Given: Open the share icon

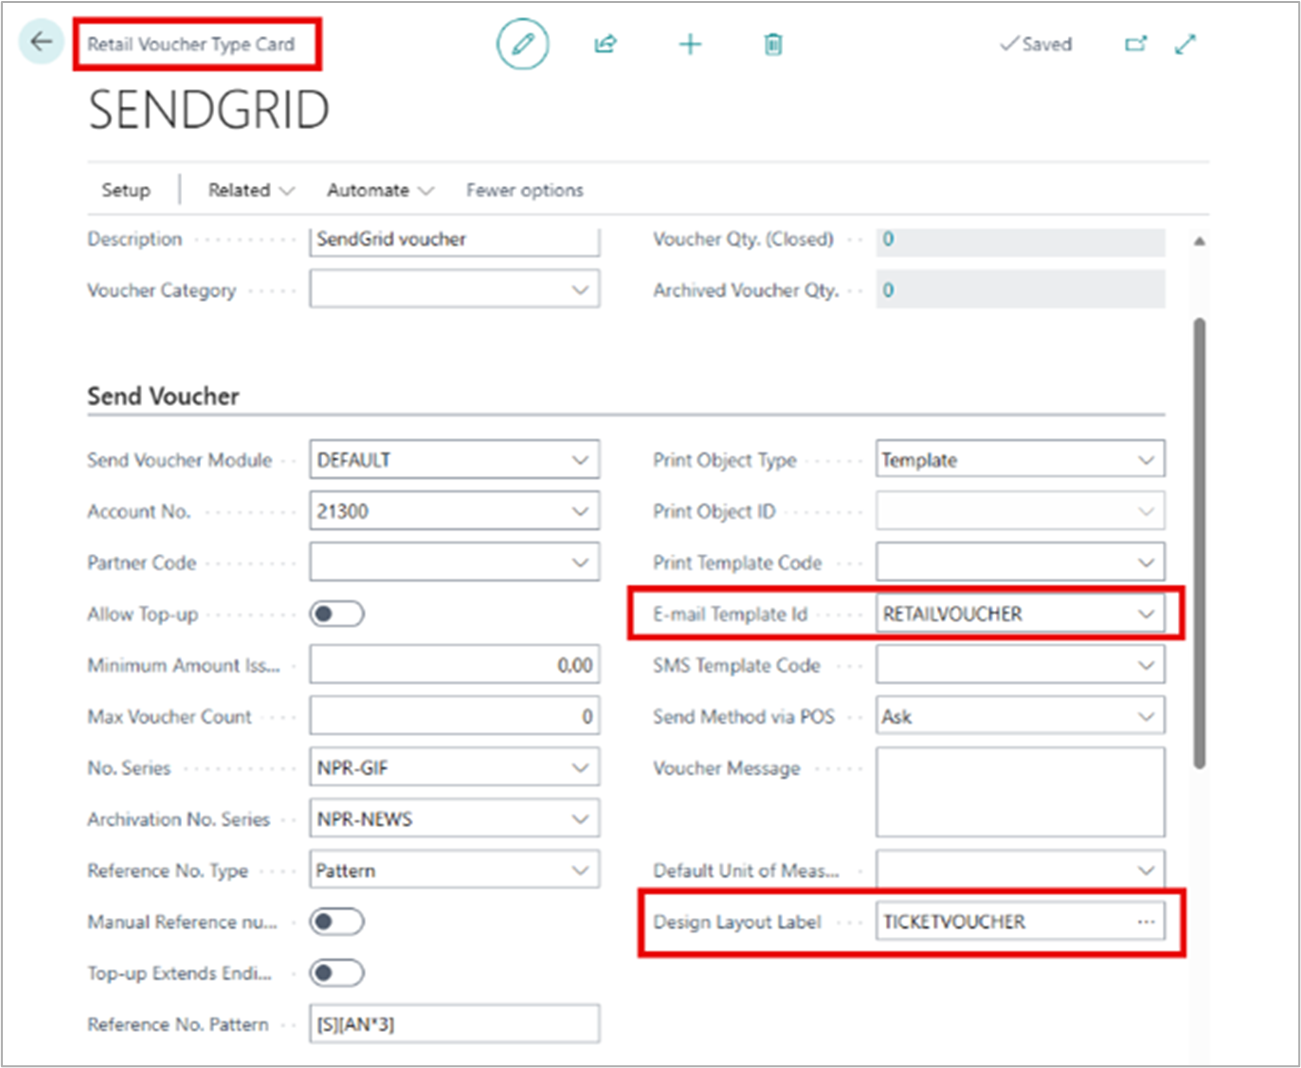Looking at the screenshot, I should pyautogui.click(x=606, y=44).
